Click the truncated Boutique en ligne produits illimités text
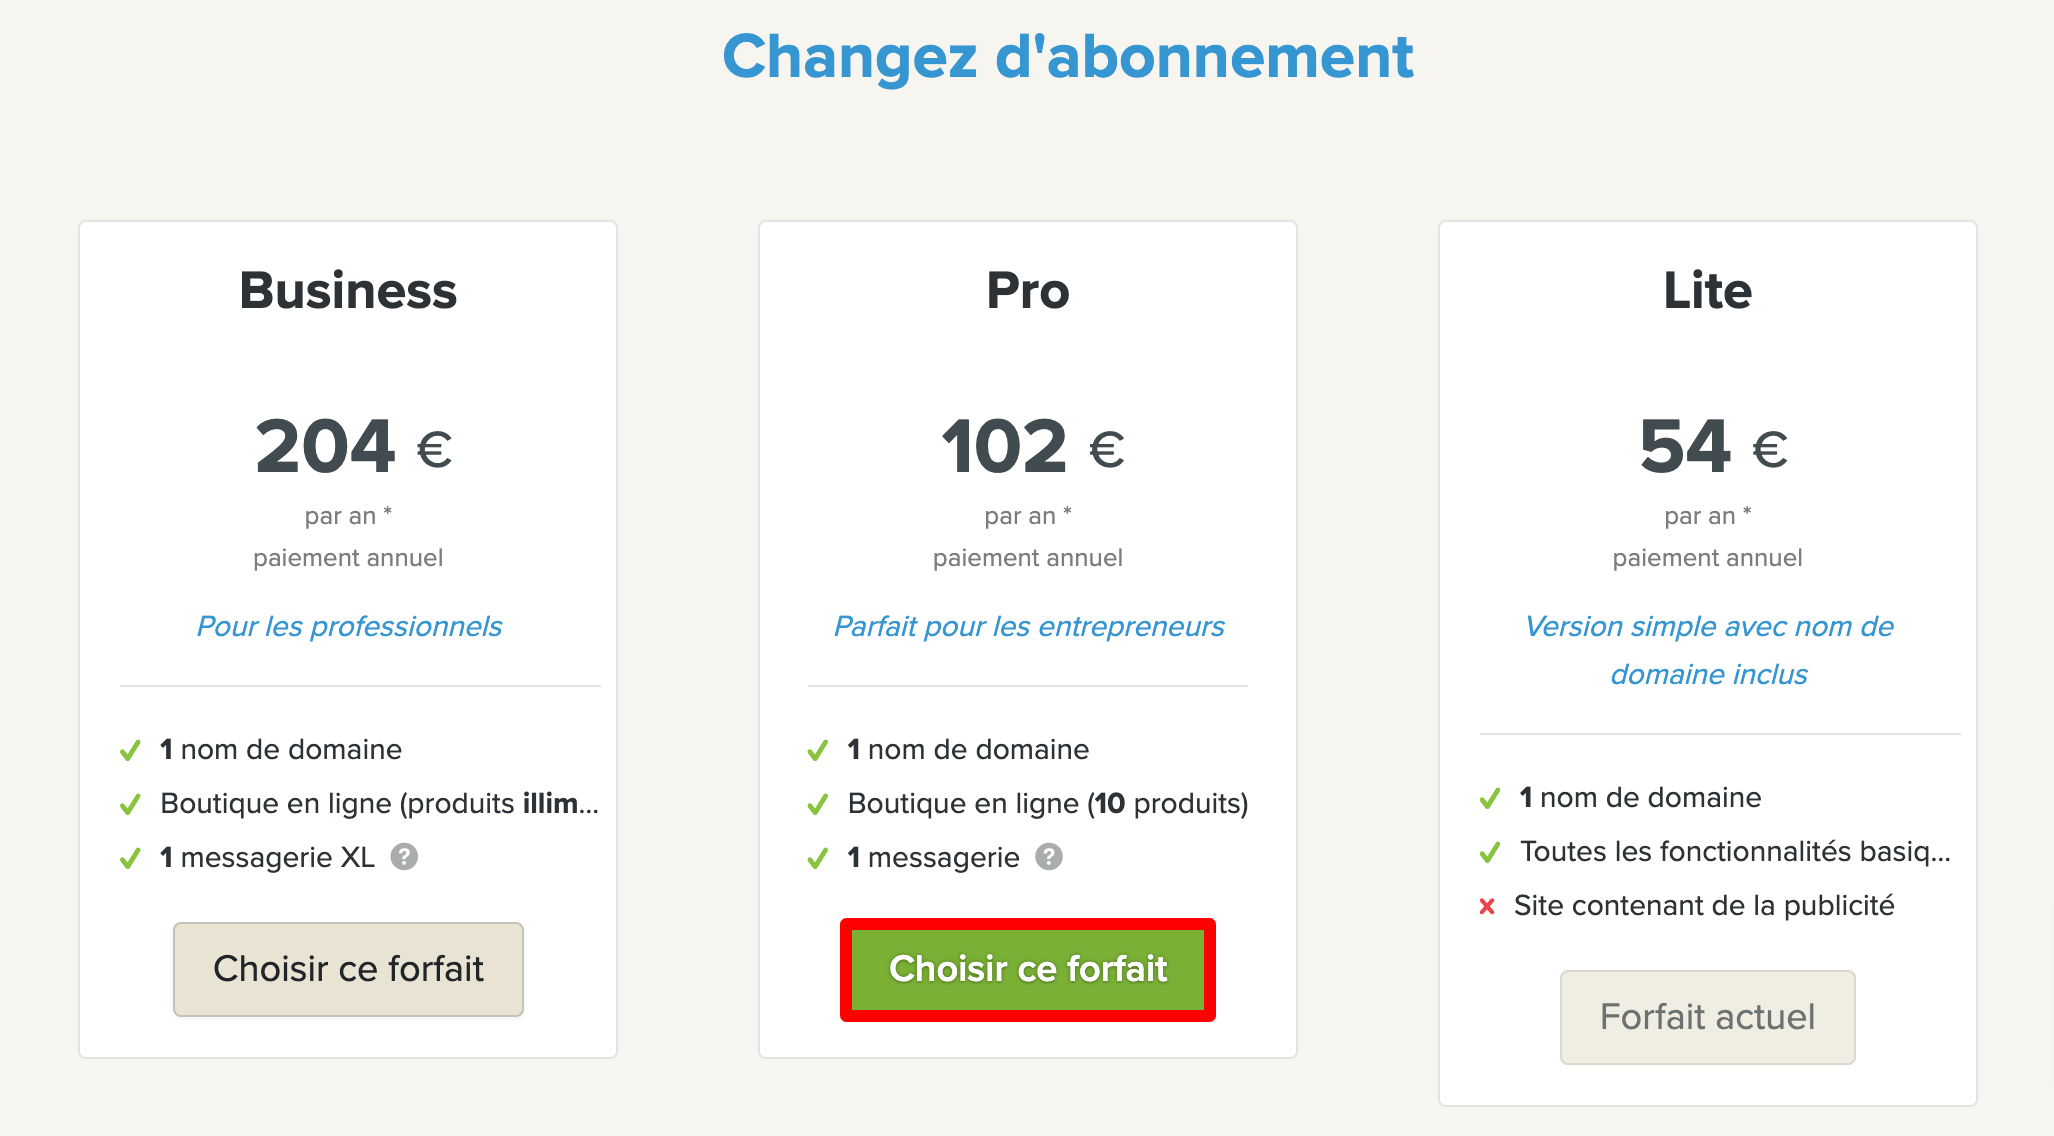This screenshot has width=2054, height=1136. [379, 803]
